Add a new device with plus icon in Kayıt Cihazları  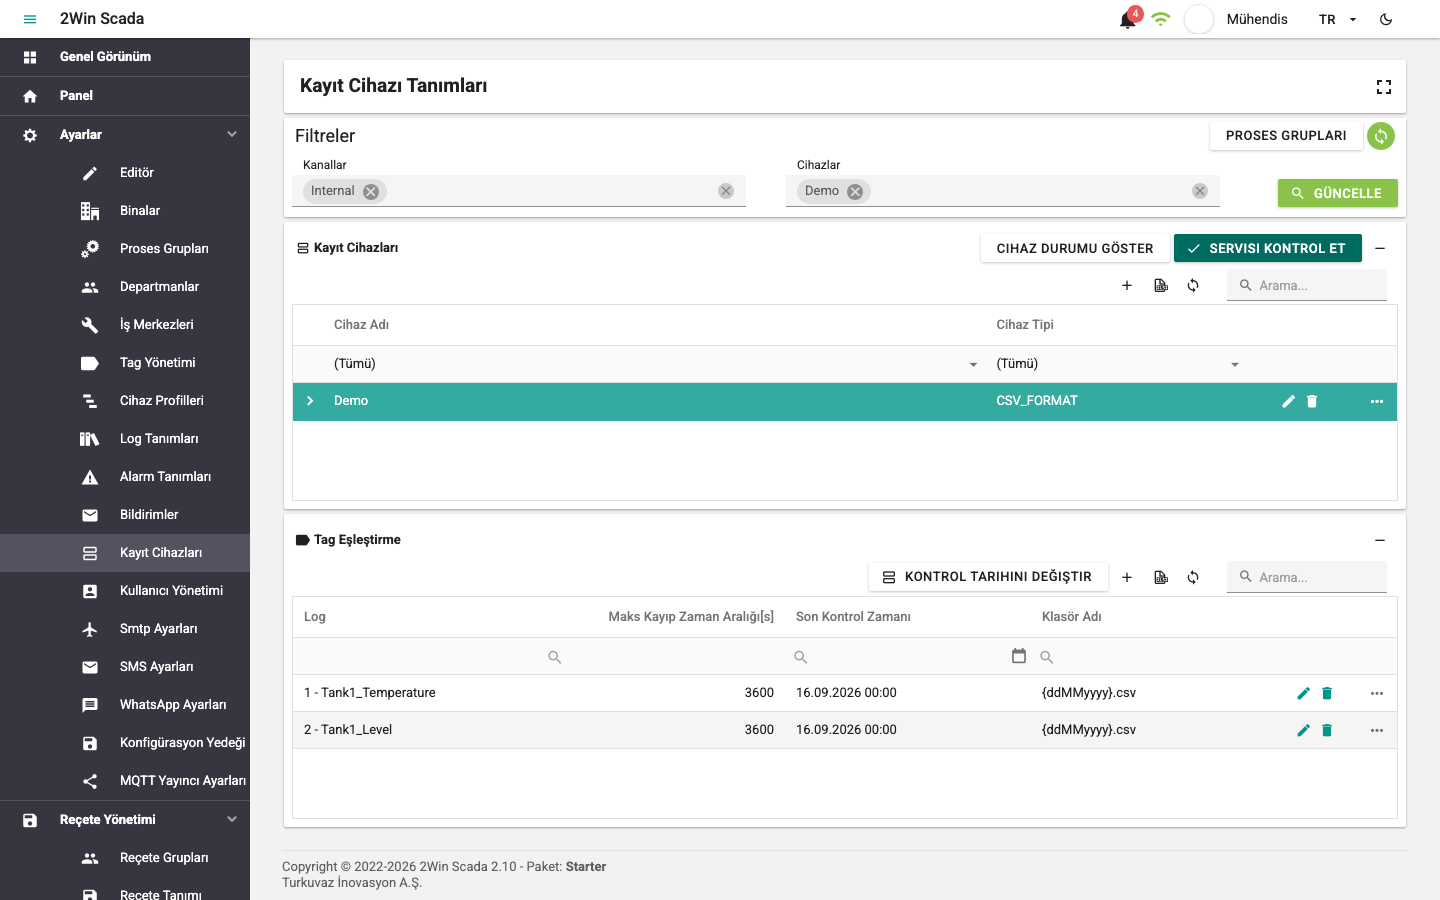click(1127, 285)
